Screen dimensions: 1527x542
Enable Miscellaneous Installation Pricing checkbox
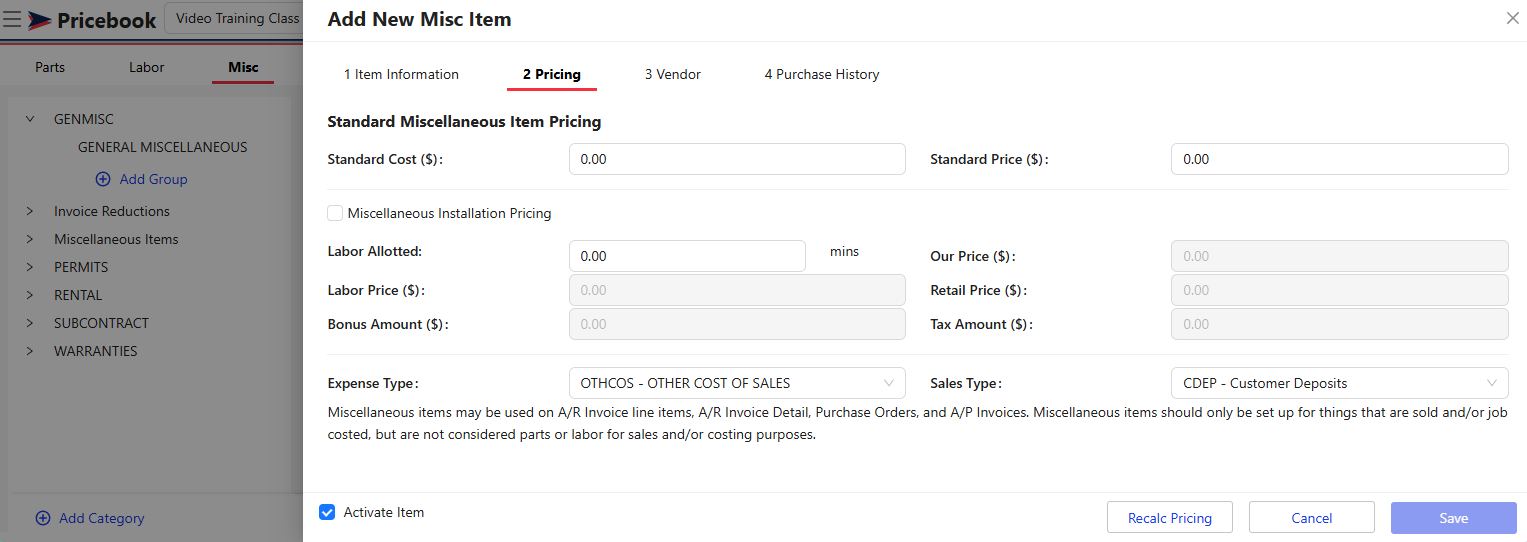pyautogui.click(x=335, y=213)
